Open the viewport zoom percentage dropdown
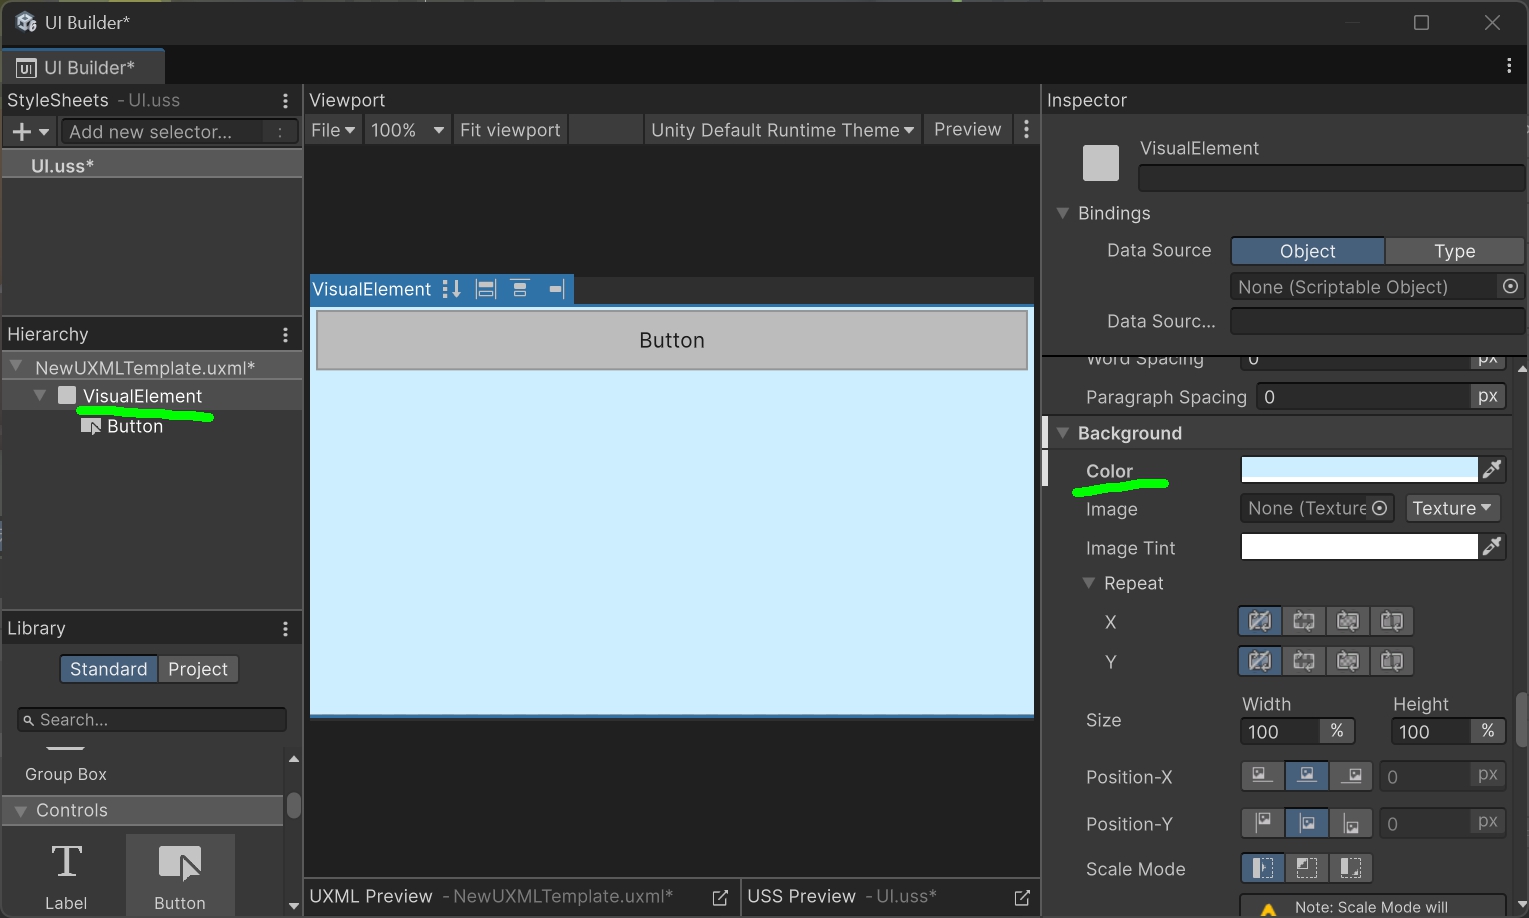Image resolution: width=1529 pixels, height=918 pixels. pos(407,129)
